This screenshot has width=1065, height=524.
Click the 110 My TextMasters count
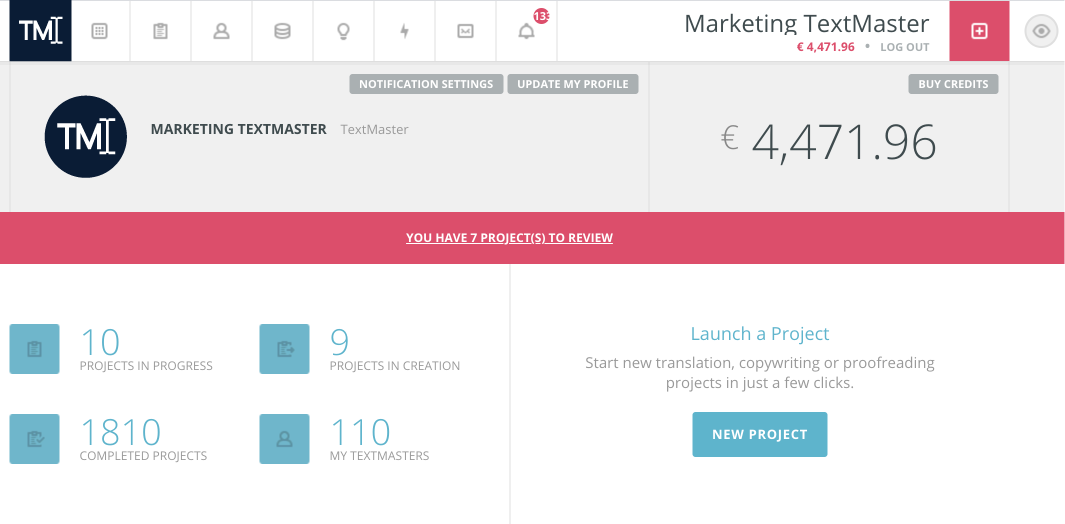coord(360,432)
